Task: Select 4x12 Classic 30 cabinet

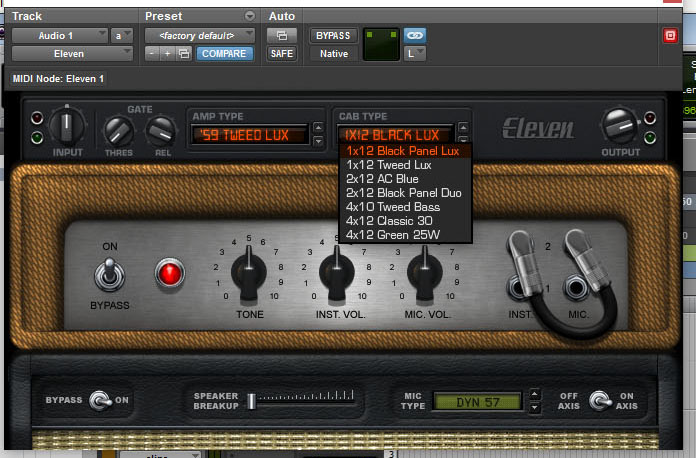Action: (x=405, y=221)
